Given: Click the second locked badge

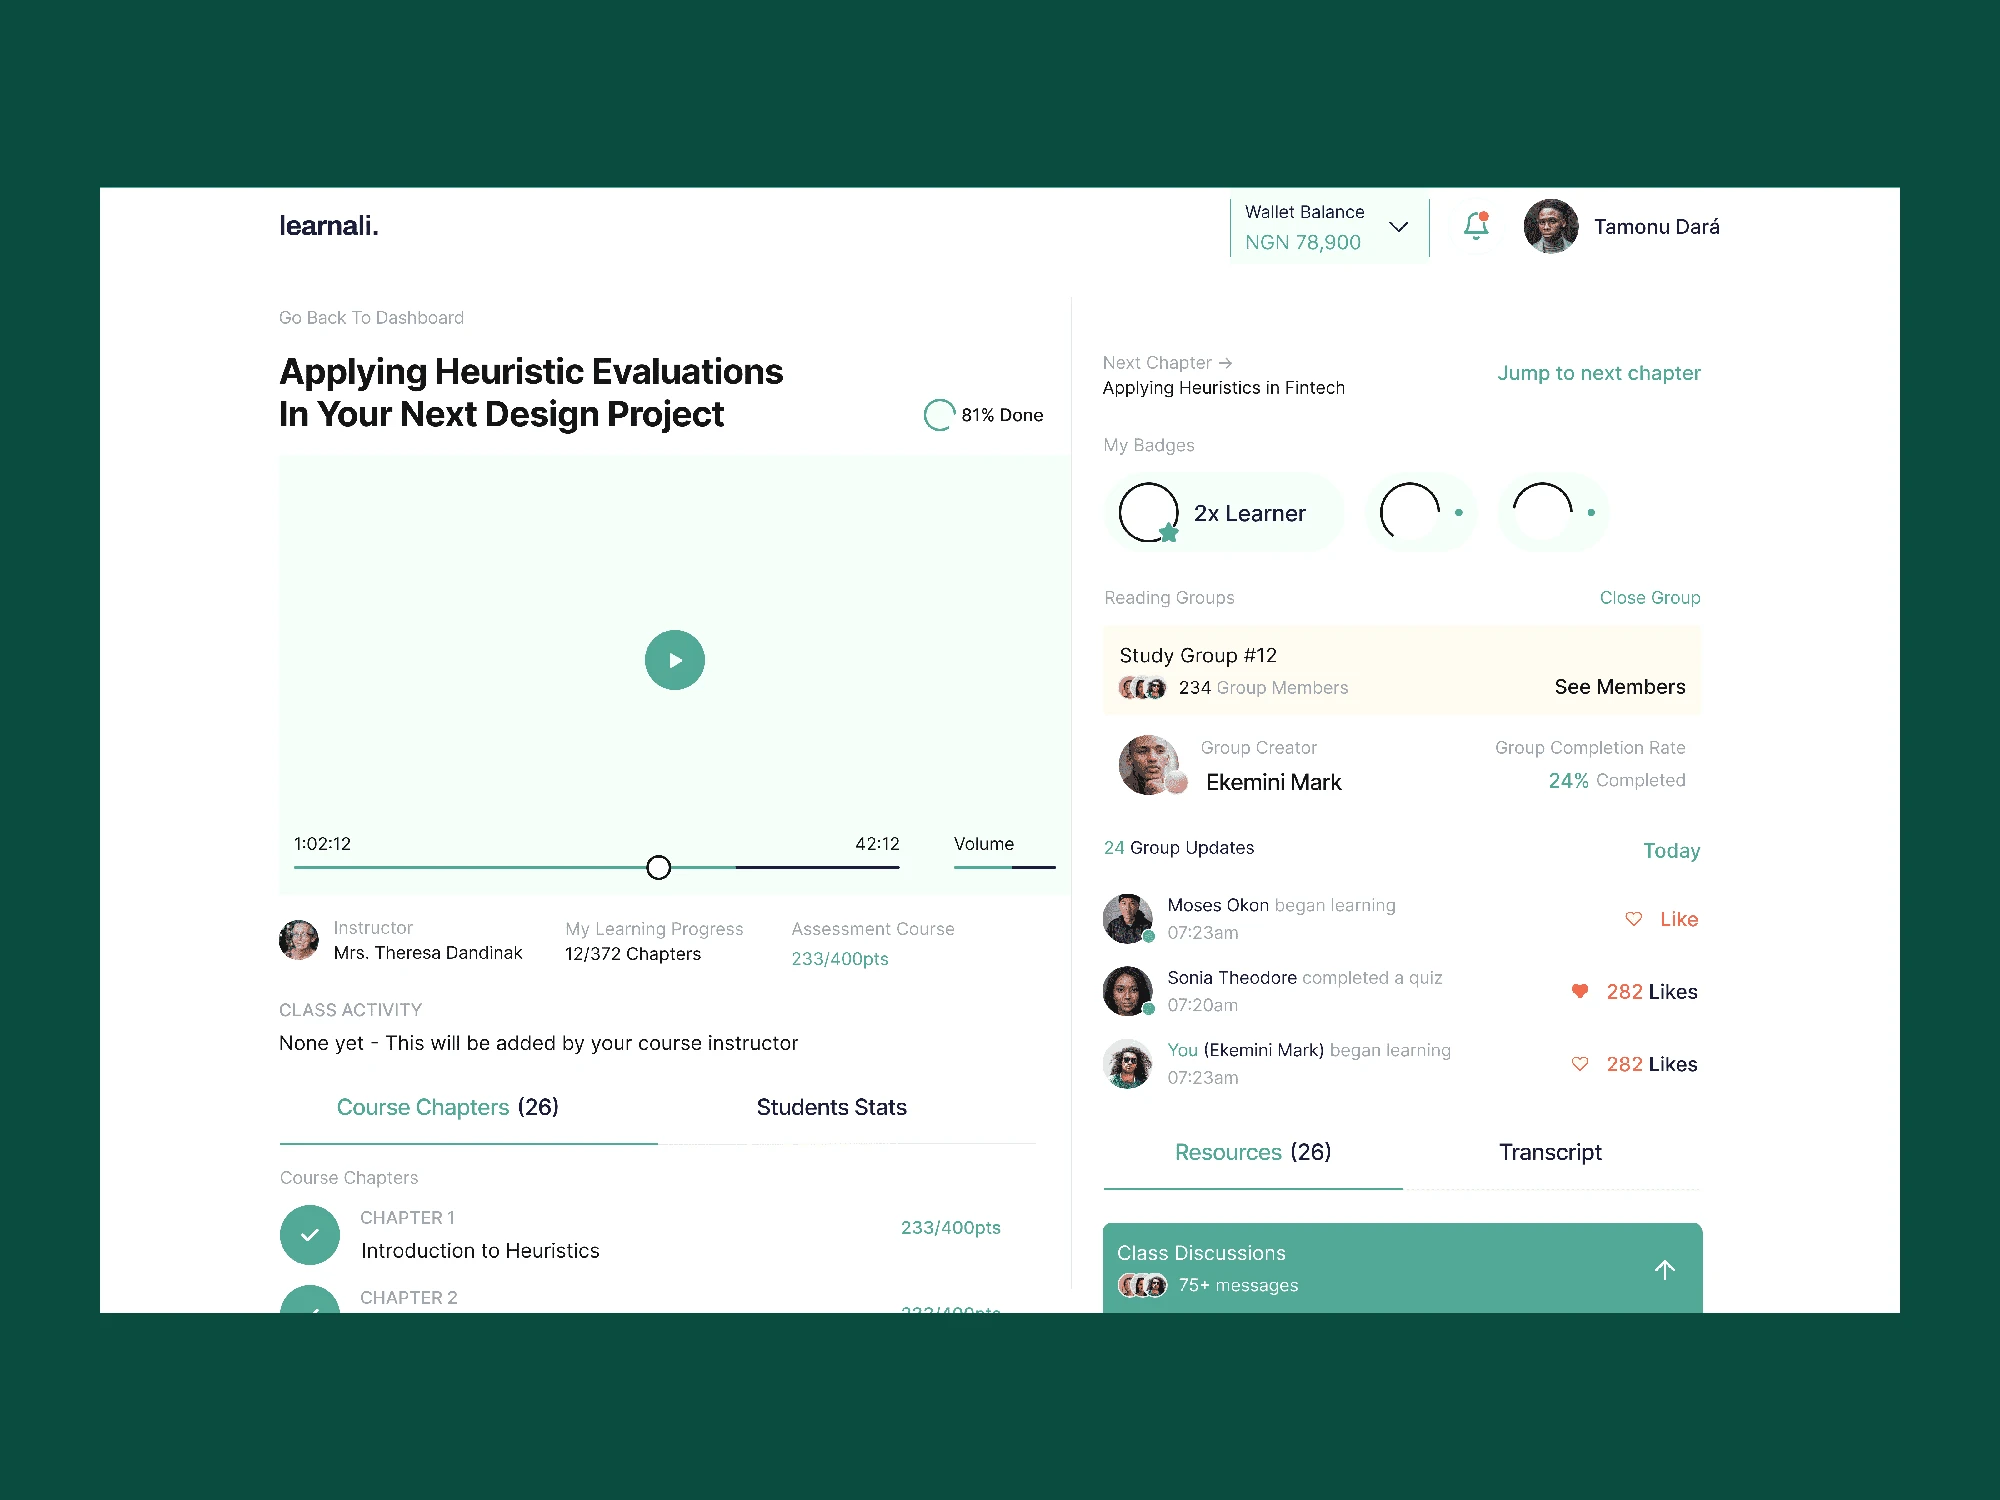Looking at the screenshot, I should [x=1421, y=512].
